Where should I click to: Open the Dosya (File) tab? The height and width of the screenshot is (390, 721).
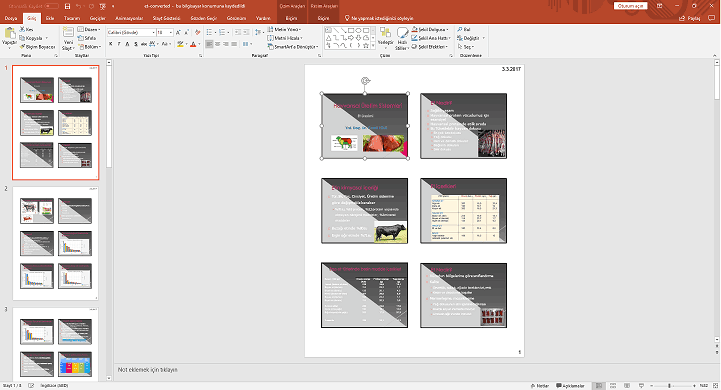11,18
